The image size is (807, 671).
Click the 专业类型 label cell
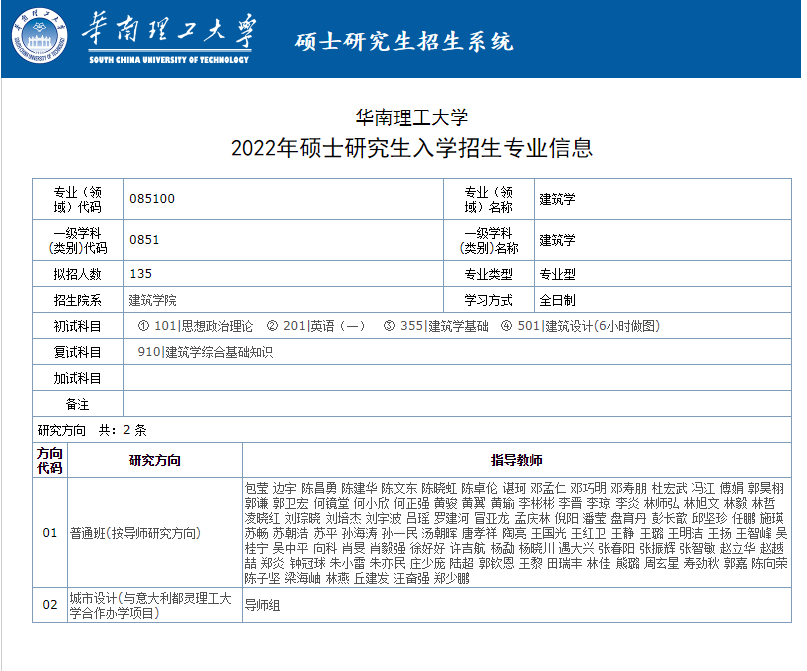(x=489, y=274)
